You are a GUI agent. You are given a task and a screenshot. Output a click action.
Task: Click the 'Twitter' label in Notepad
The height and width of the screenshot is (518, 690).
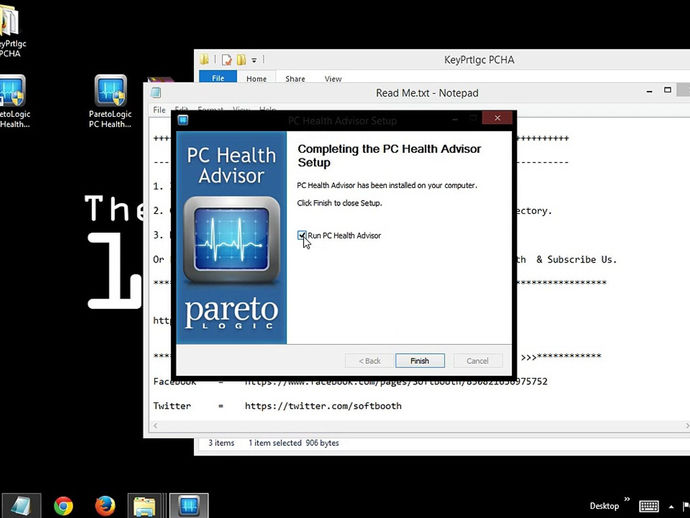pos(172,406)
